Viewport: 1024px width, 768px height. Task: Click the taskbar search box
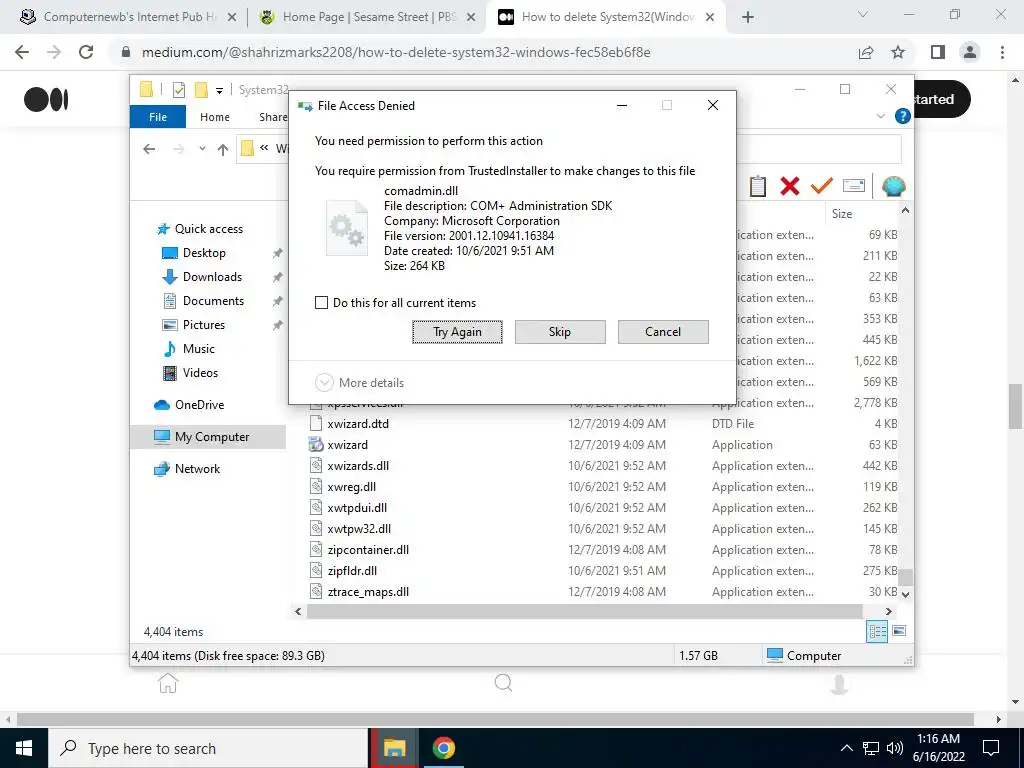tap(208, 748)
